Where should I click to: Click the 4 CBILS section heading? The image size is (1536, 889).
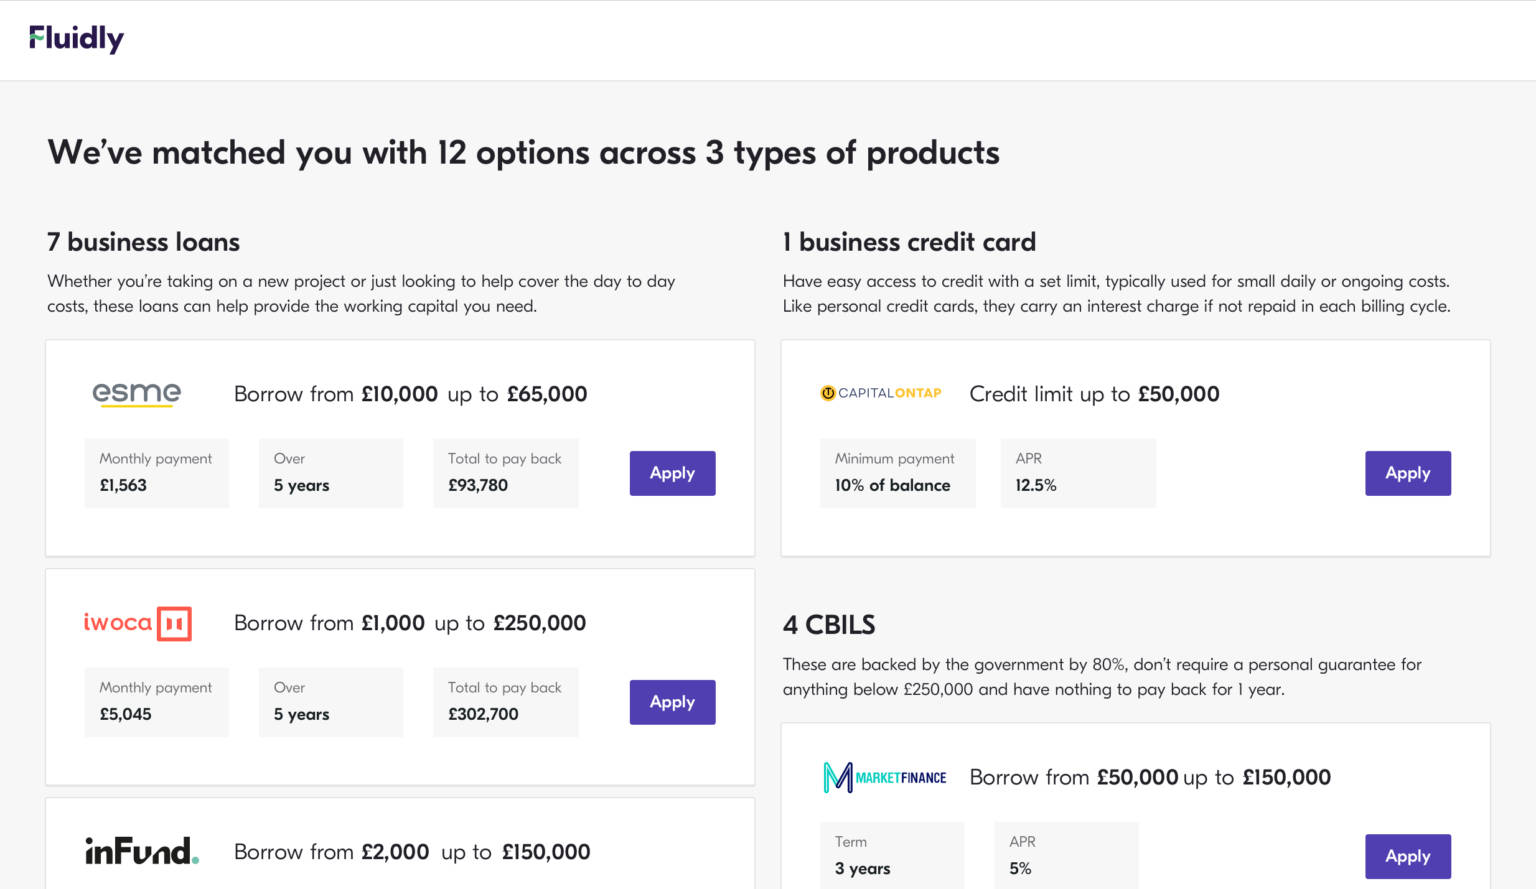[828, 624]
